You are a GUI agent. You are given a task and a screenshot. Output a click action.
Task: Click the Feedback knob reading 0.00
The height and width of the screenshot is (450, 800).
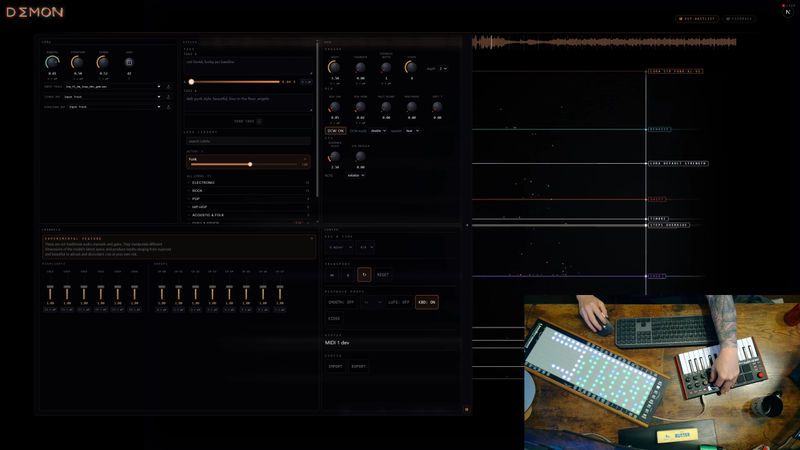click(360, 67)
